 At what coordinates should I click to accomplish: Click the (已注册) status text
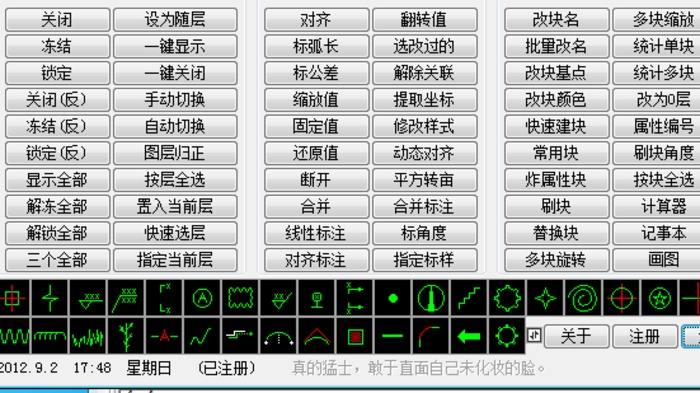coord(226,368)
